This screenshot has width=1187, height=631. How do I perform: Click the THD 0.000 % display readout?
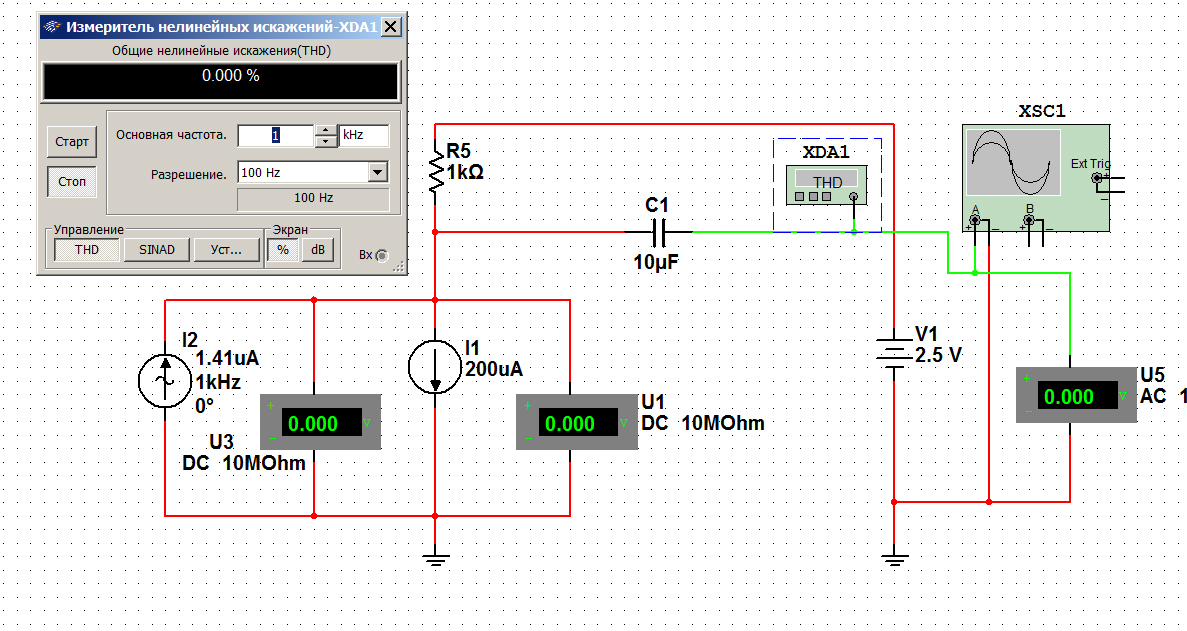point(220,82)
